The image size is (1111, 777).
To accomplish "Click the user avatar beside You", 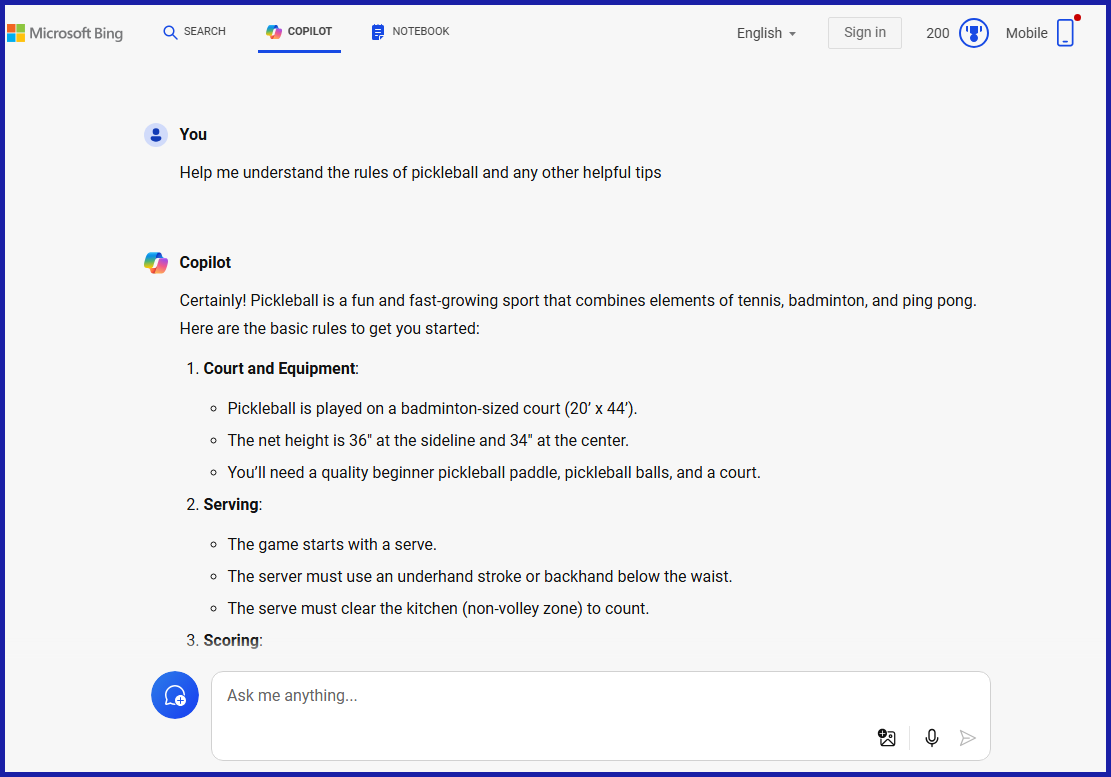I will (155, 135).
